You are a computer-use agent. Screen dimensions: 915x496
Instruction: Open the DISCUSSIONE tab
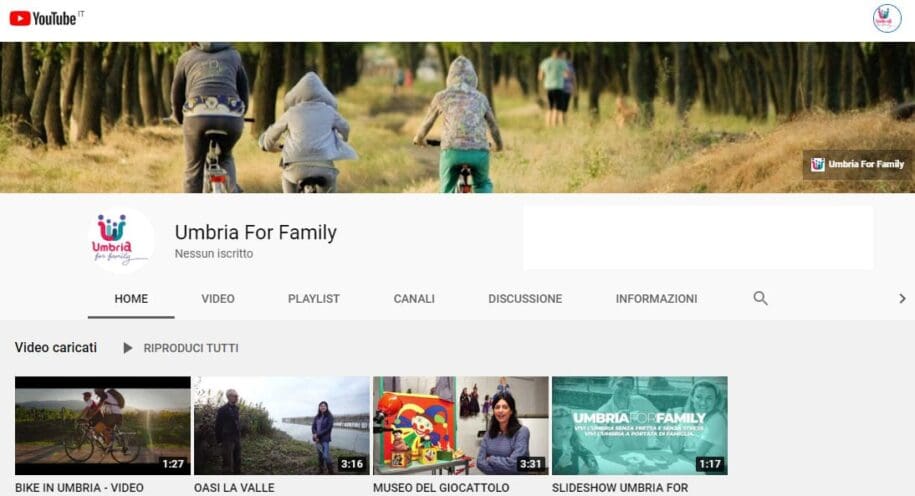[x=525, y=299]
